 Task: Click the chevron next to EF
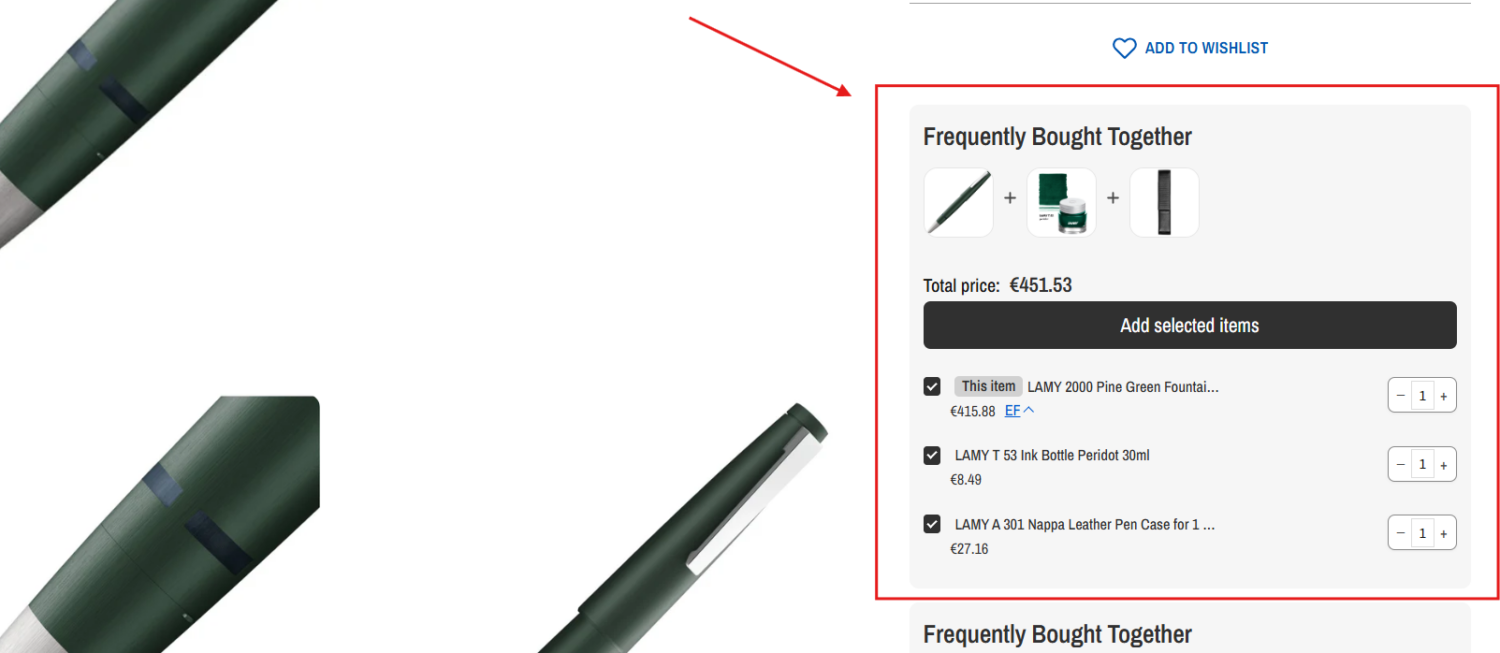[x=1029, y=411]
